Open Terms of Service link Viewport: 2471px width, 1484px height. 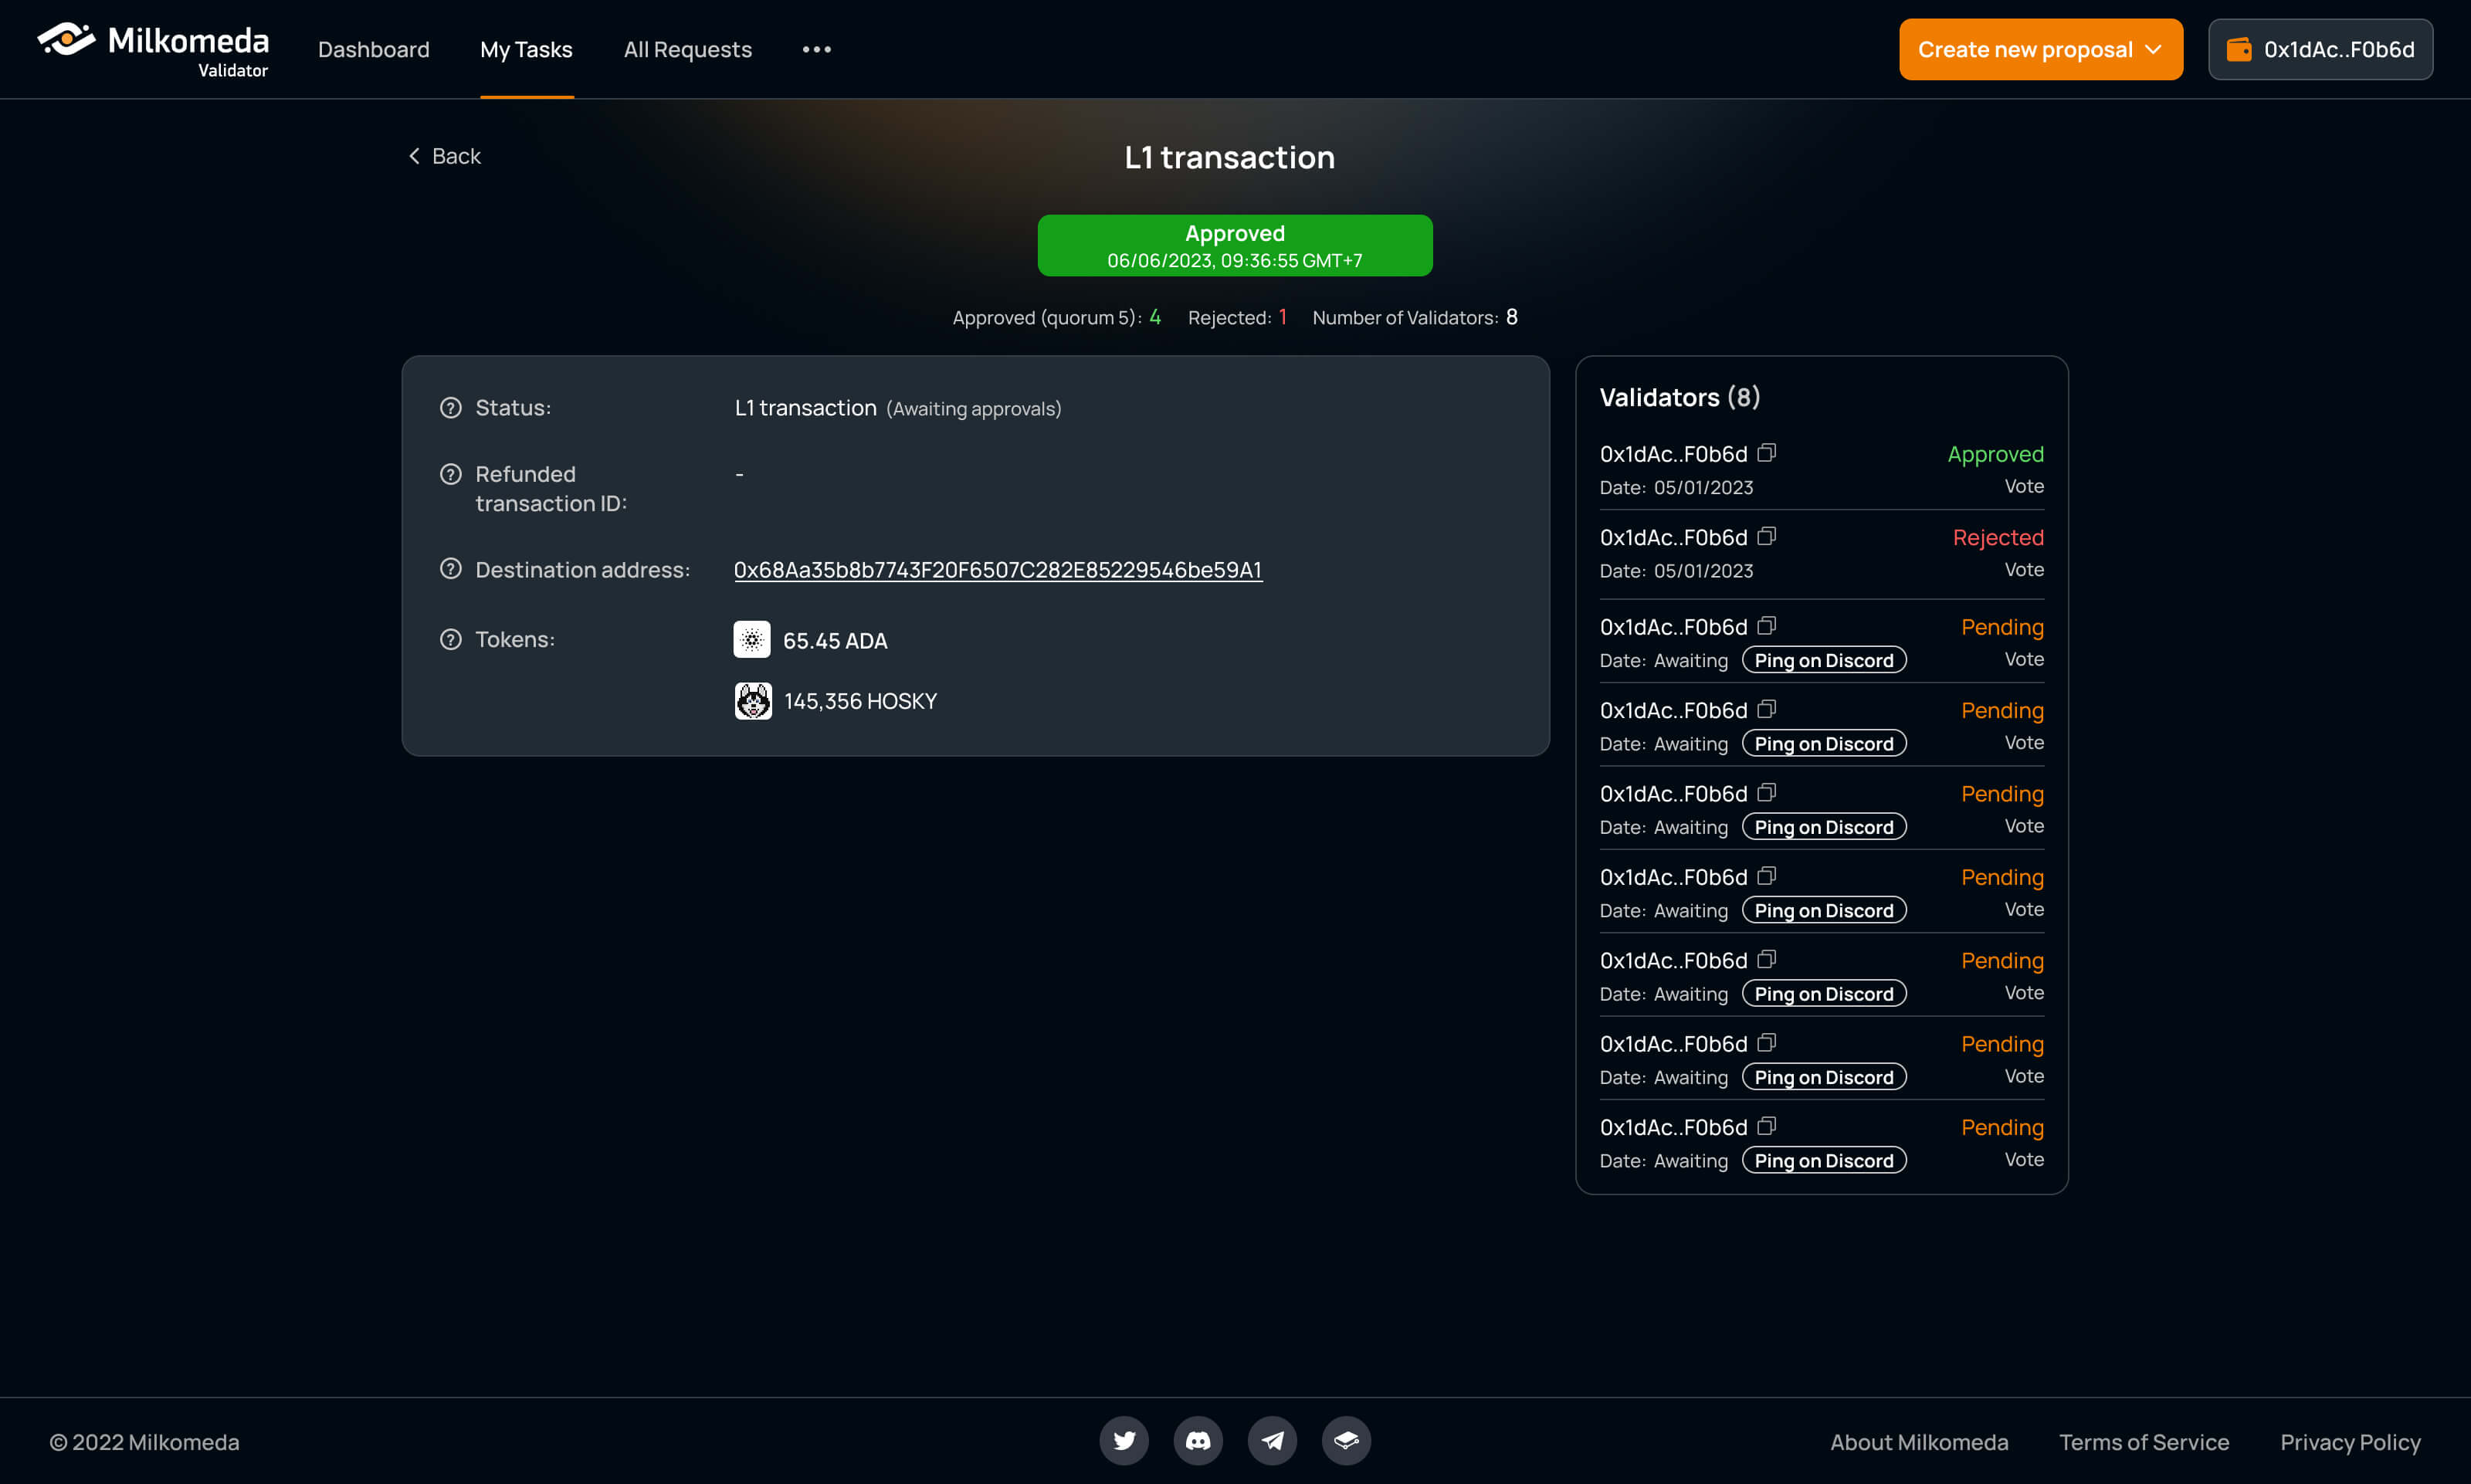point(2143,1442)
